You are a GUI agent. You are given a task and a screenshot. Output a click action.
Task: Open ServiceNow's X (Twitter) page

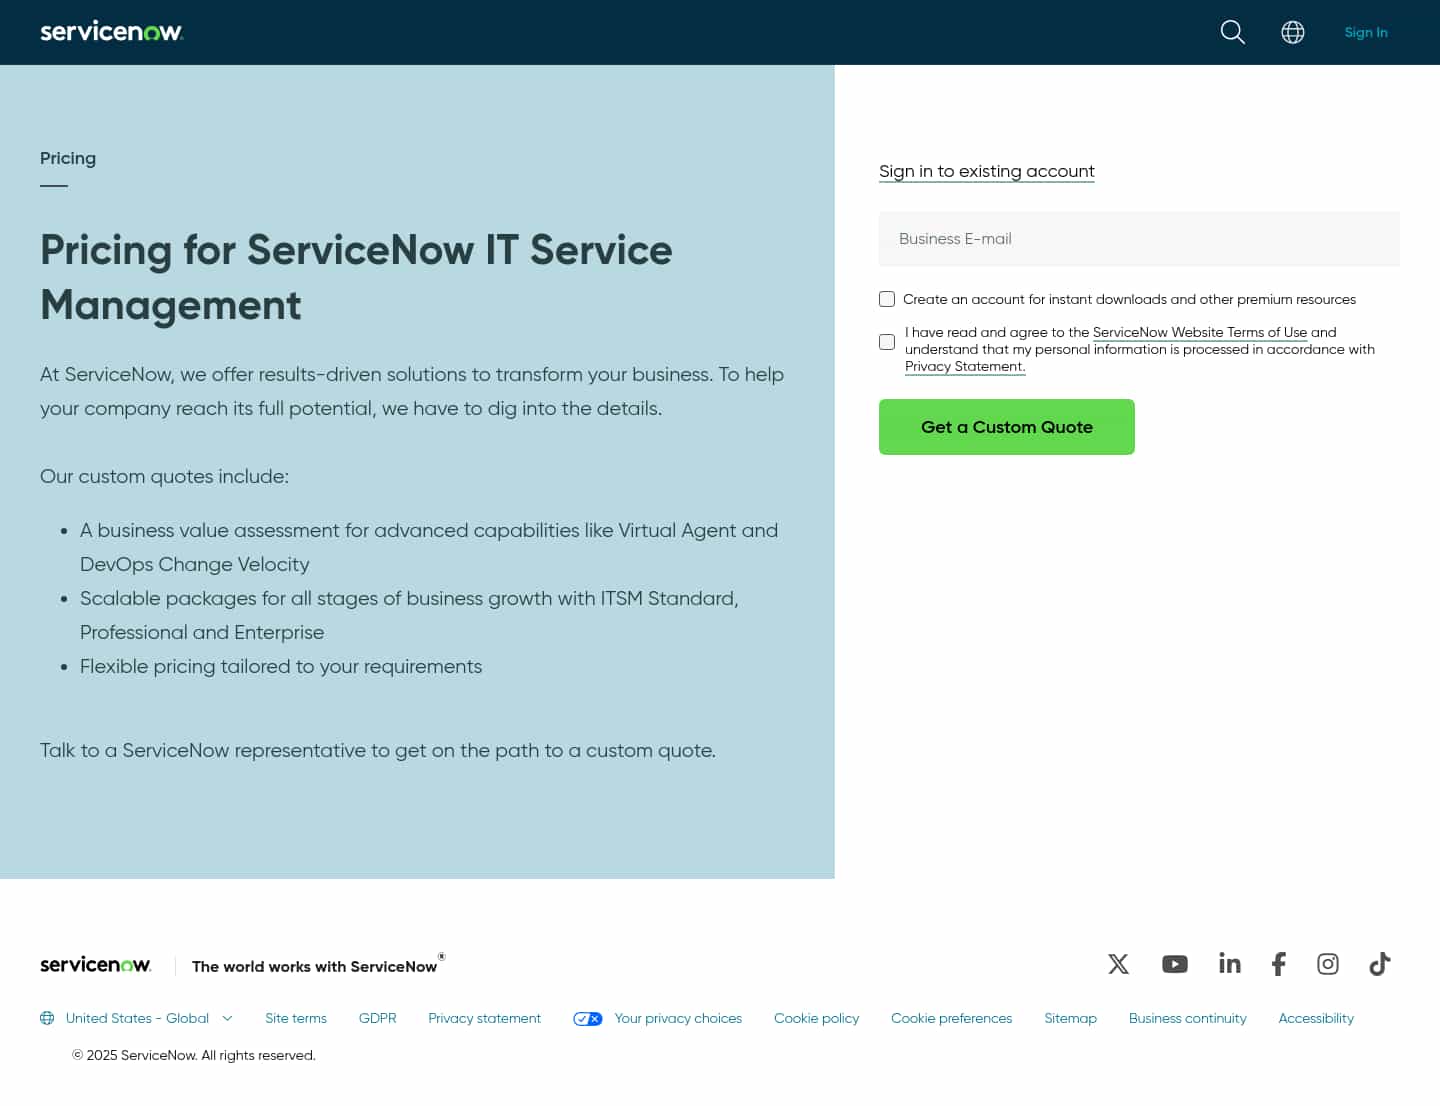1118,964
